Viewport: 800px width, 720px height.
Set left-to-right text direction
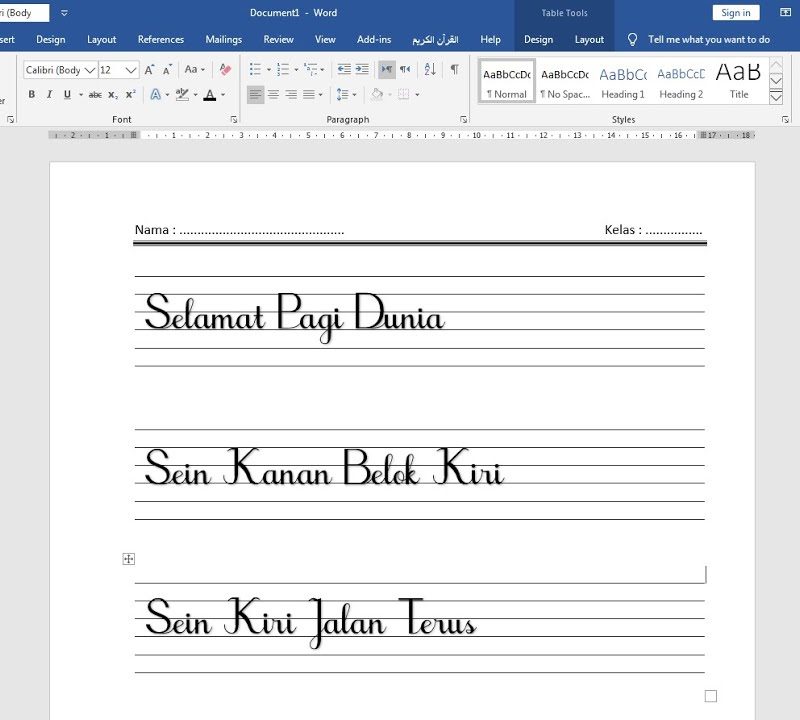tap(387, 69)
